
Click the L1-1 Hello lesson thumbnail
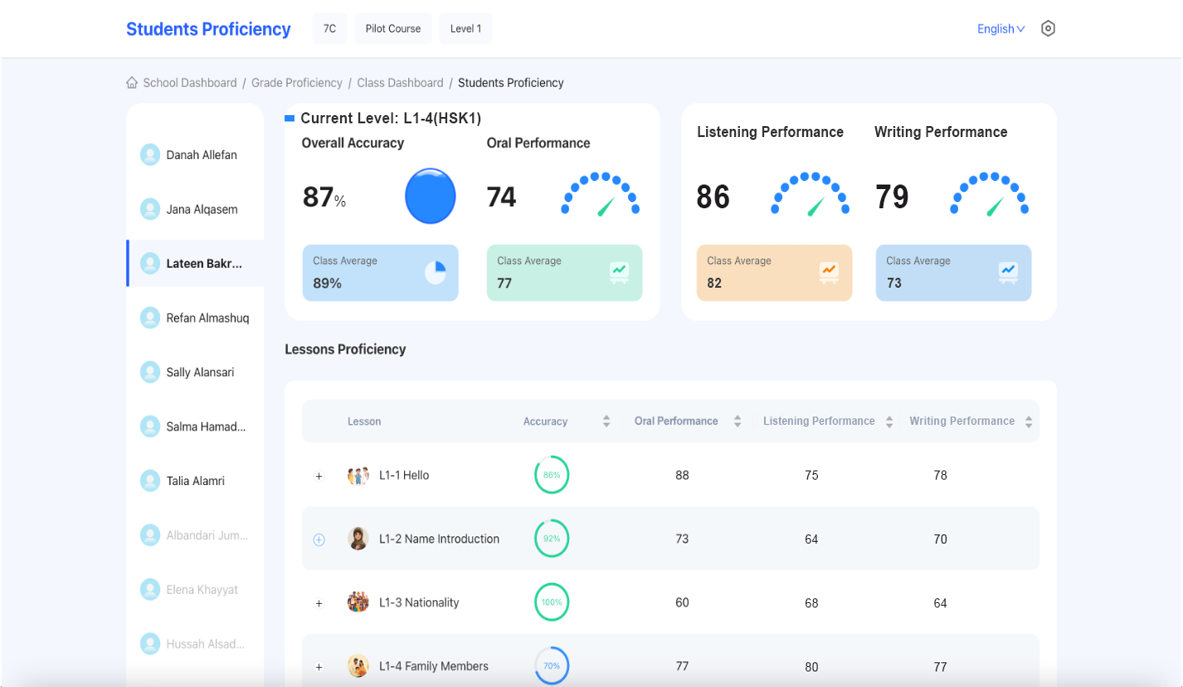(x=358, y=475)
